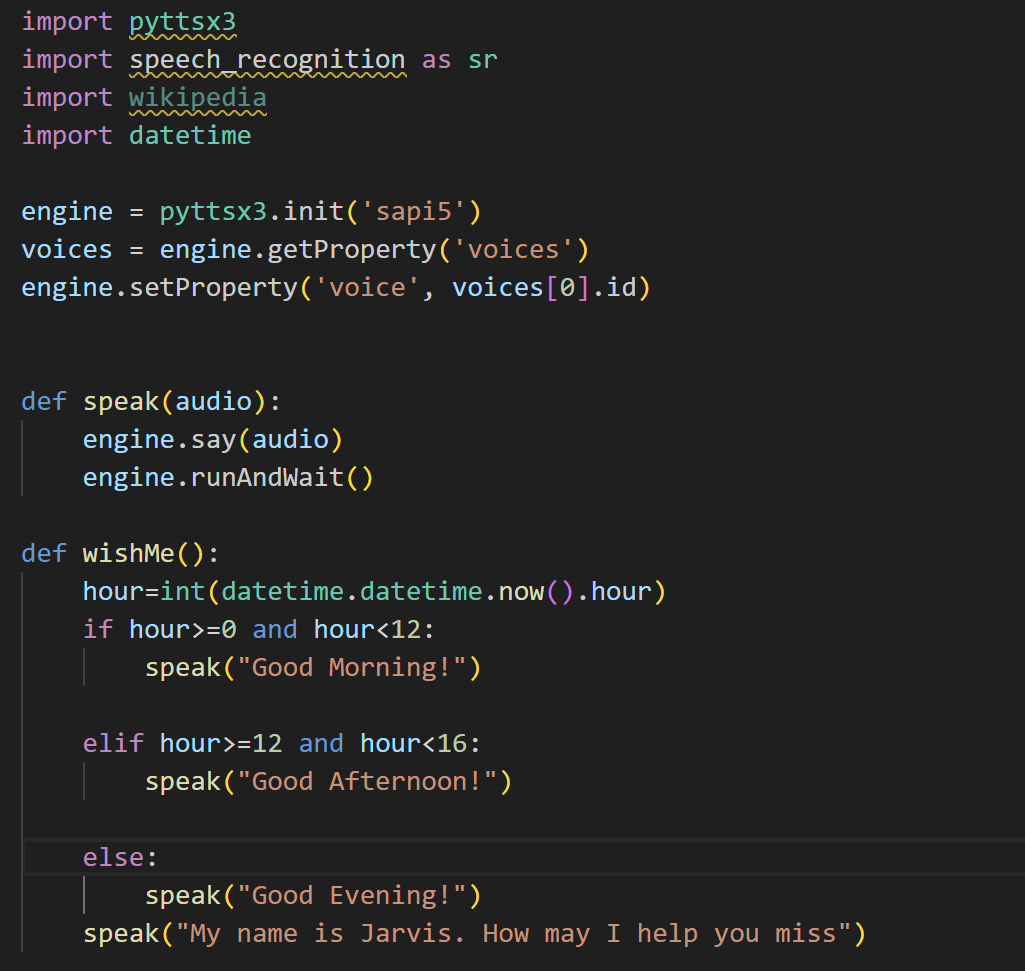
Task: Click the underlined wikipedia module name
Action: 197,97
